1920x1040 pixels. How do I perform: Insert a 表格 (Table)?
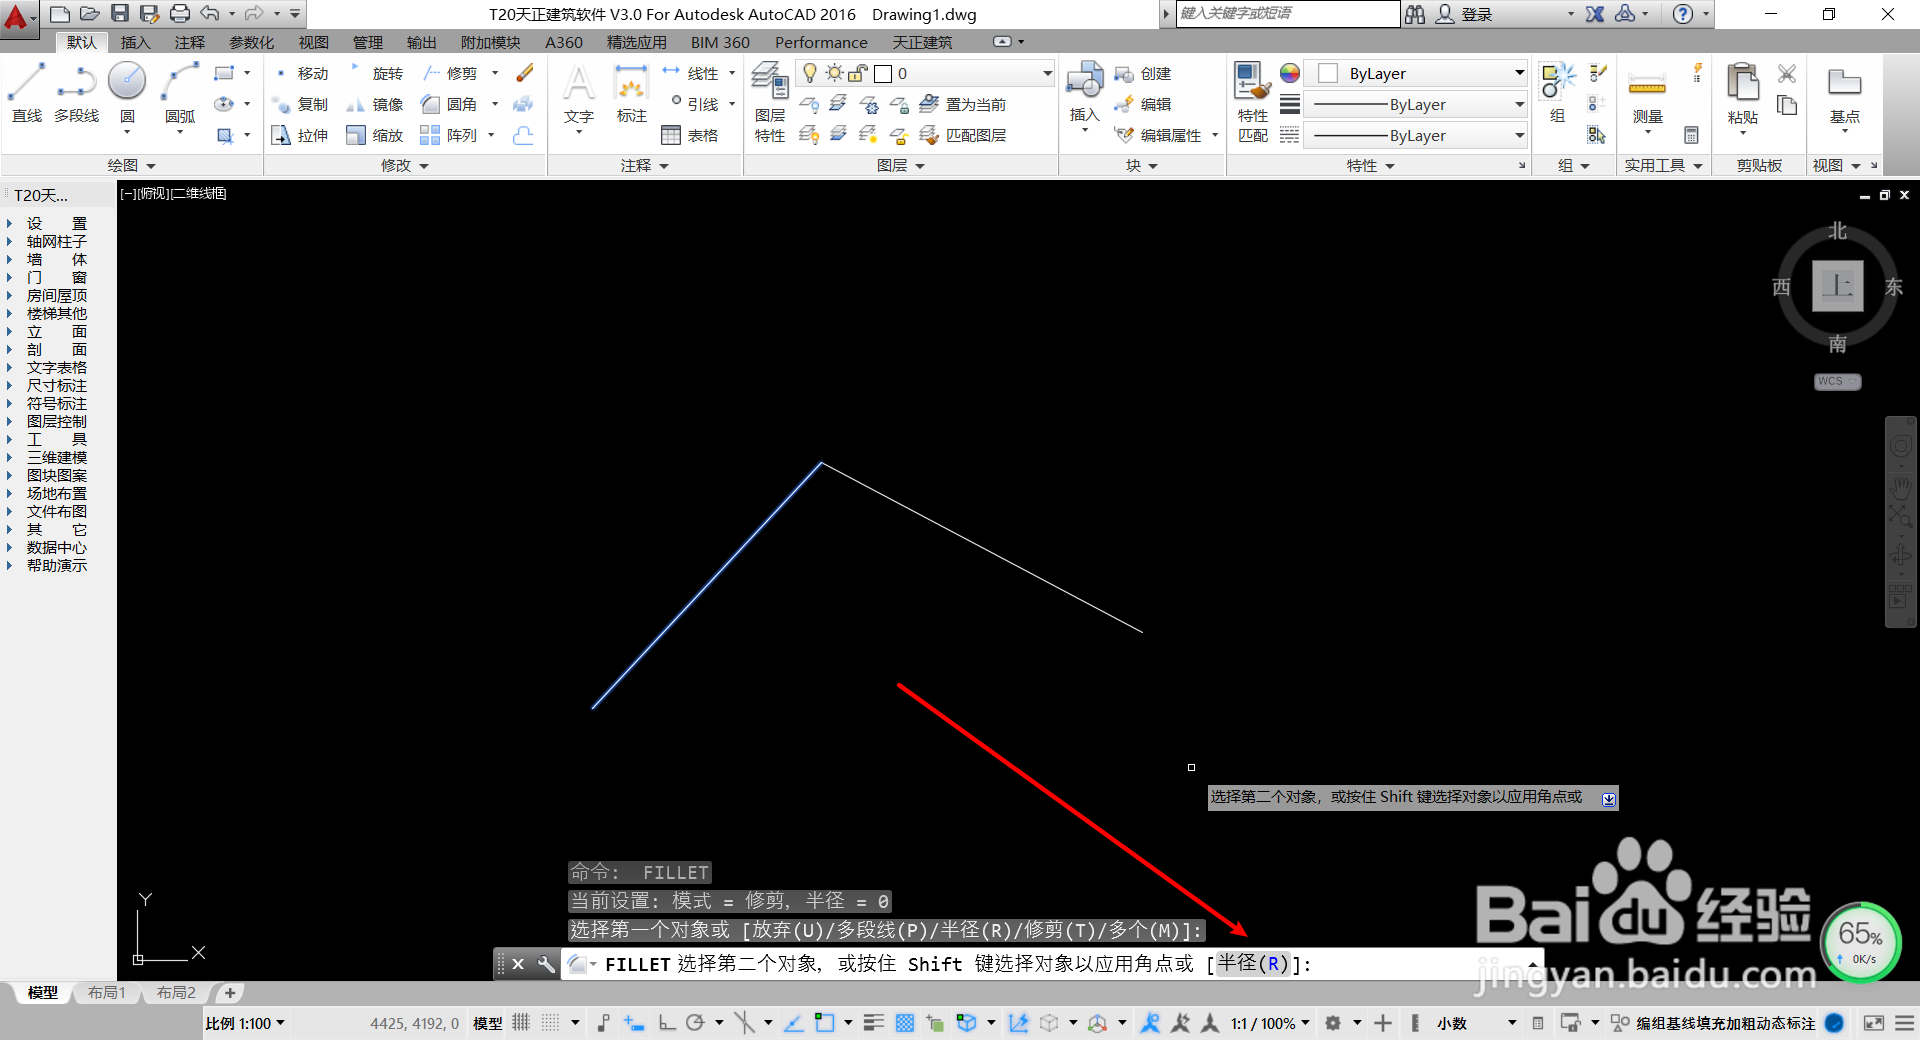tap(690, 135)
